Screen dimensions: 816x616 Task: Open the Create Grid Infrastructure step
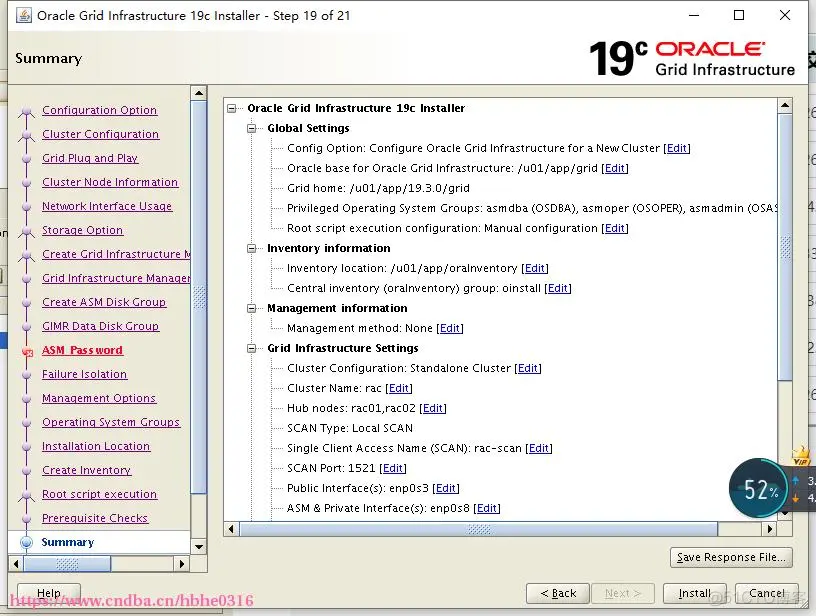(116, 254)
